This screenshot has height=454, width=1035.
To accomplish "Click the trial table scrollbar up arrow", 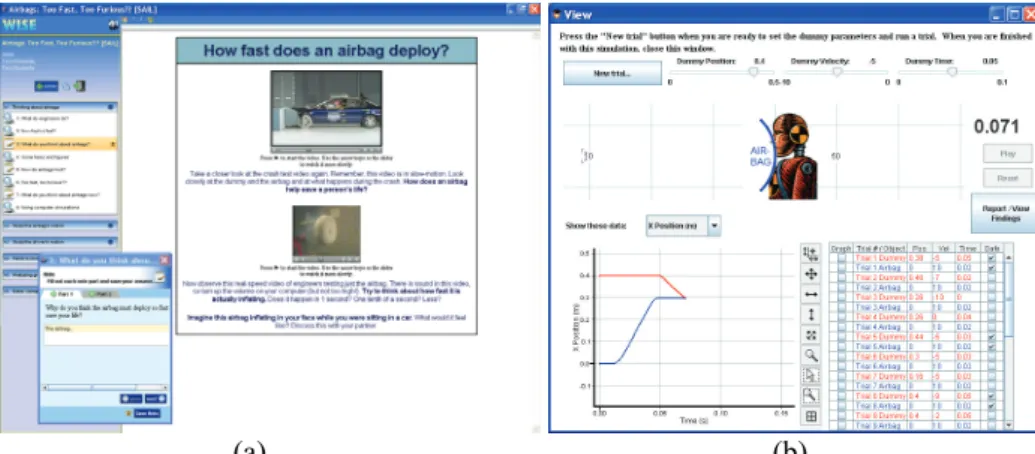I will point(1008,259).
